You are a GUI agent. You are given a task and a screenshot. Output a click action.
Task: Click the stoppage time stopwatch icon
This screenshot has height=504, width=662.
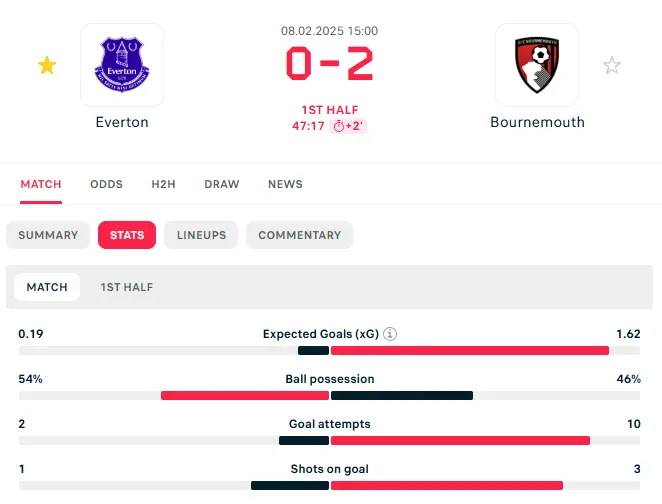[338, 126]
